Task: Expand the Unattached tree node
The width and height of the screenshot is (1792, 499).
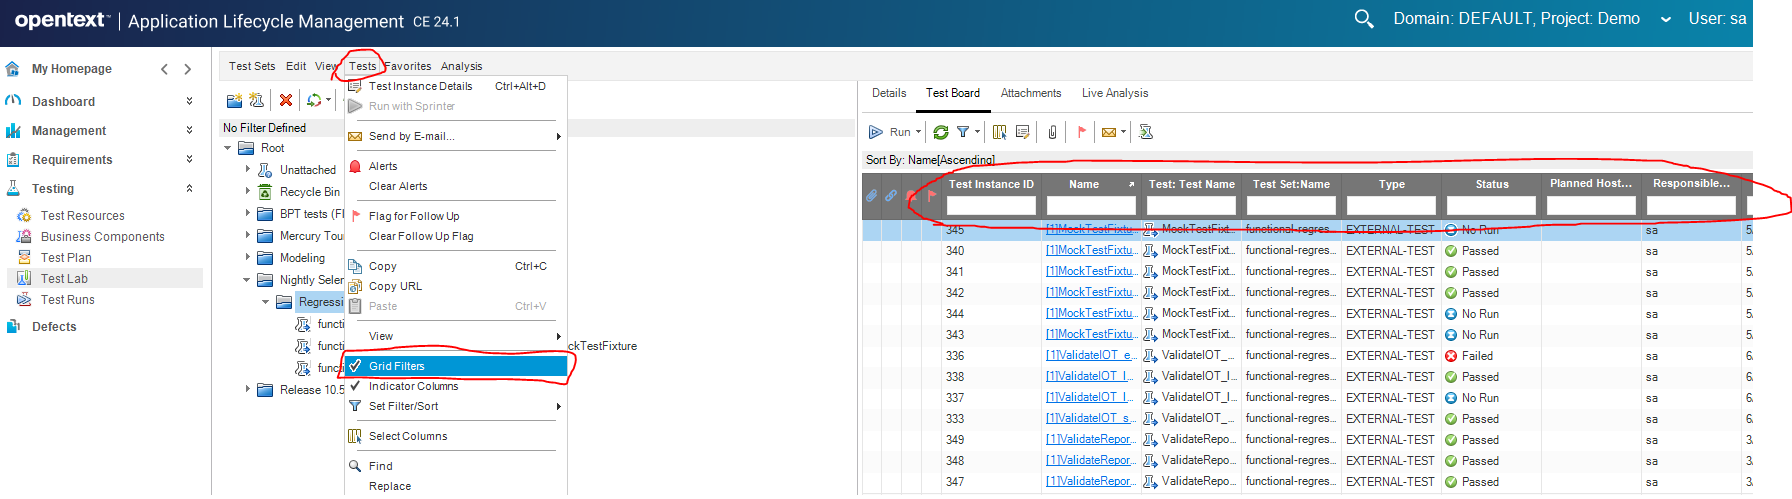Action: point(248,170)
